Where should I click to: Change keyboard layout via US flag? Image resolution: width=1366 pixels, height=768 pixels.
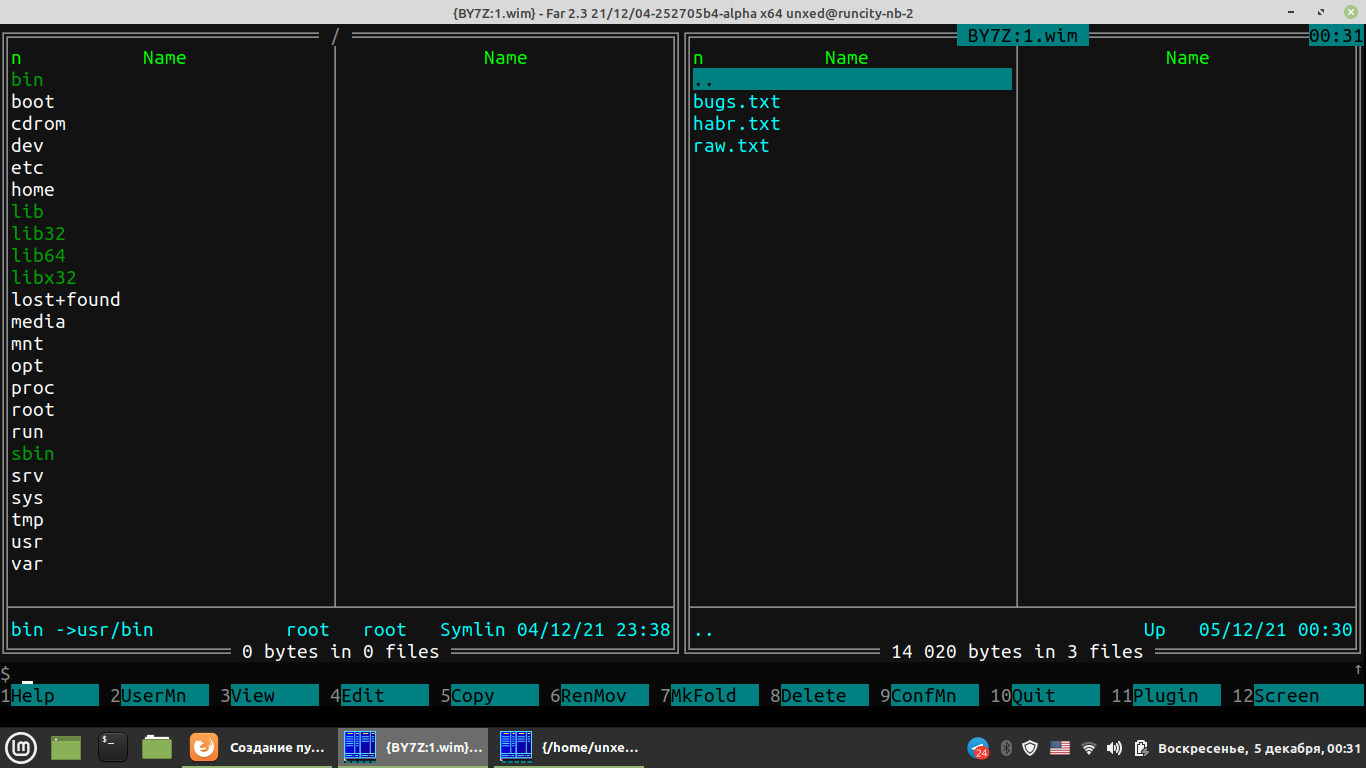tap(1060, 748)
